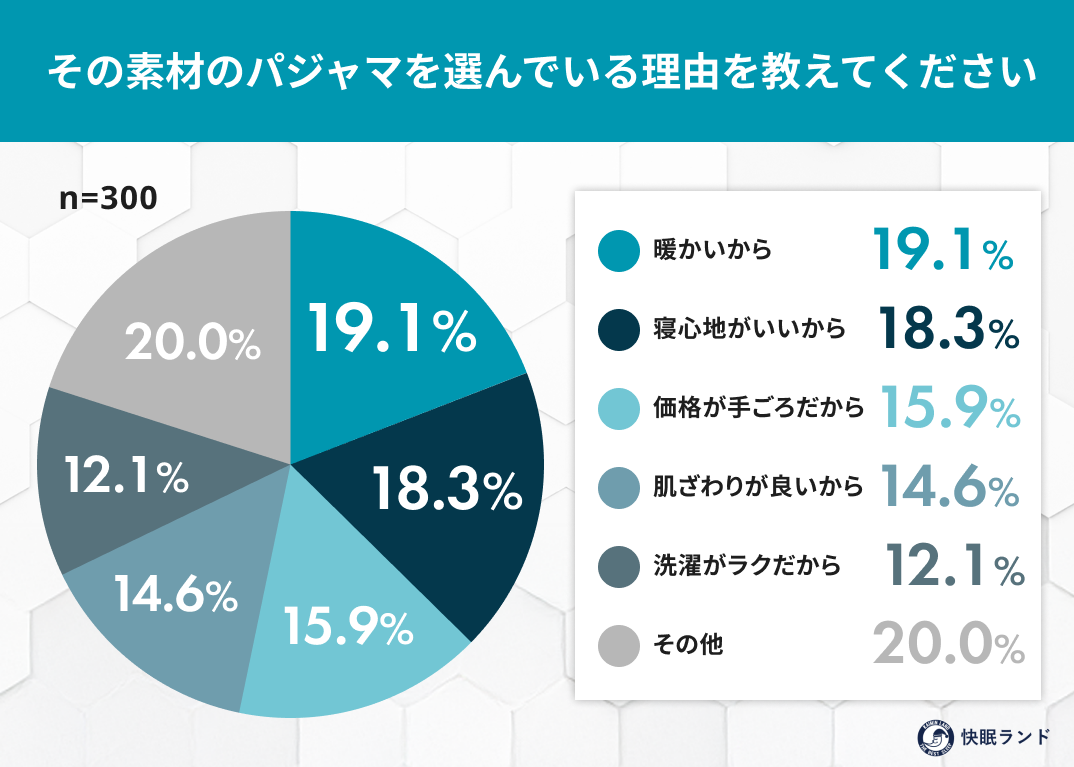
Task: Click the 洗濯がラクだから legend circle
Action: click(x=619, y=566)
